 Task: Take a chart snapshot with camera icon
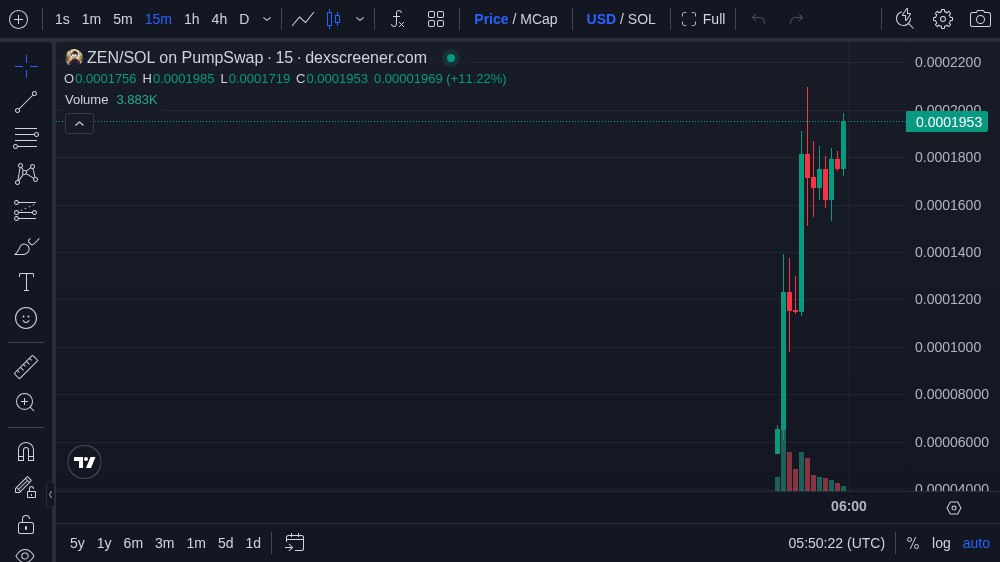pos(980,19)
